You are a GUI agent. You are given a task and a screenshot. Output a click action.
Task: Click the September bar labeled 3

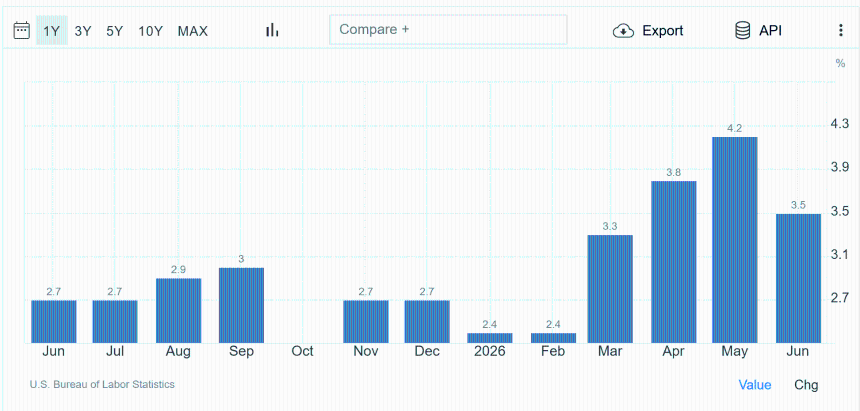[241, 305]
